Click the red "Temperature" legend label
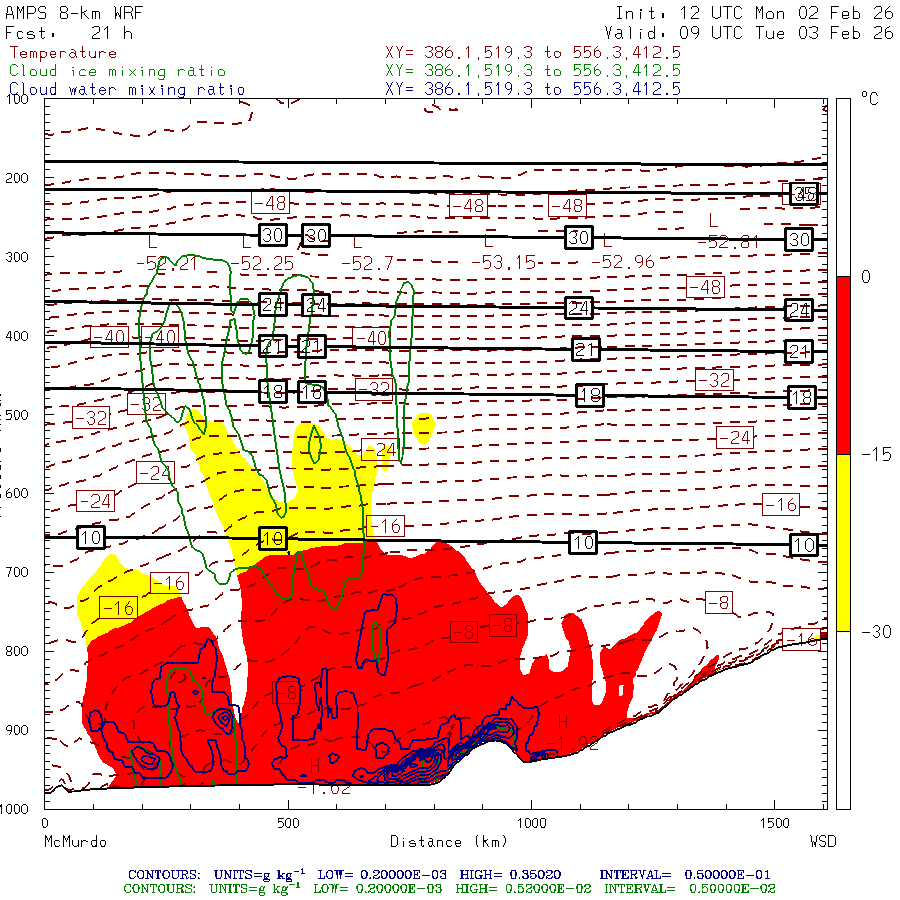This screenshot has height=900, width=900. pos(63,53)
